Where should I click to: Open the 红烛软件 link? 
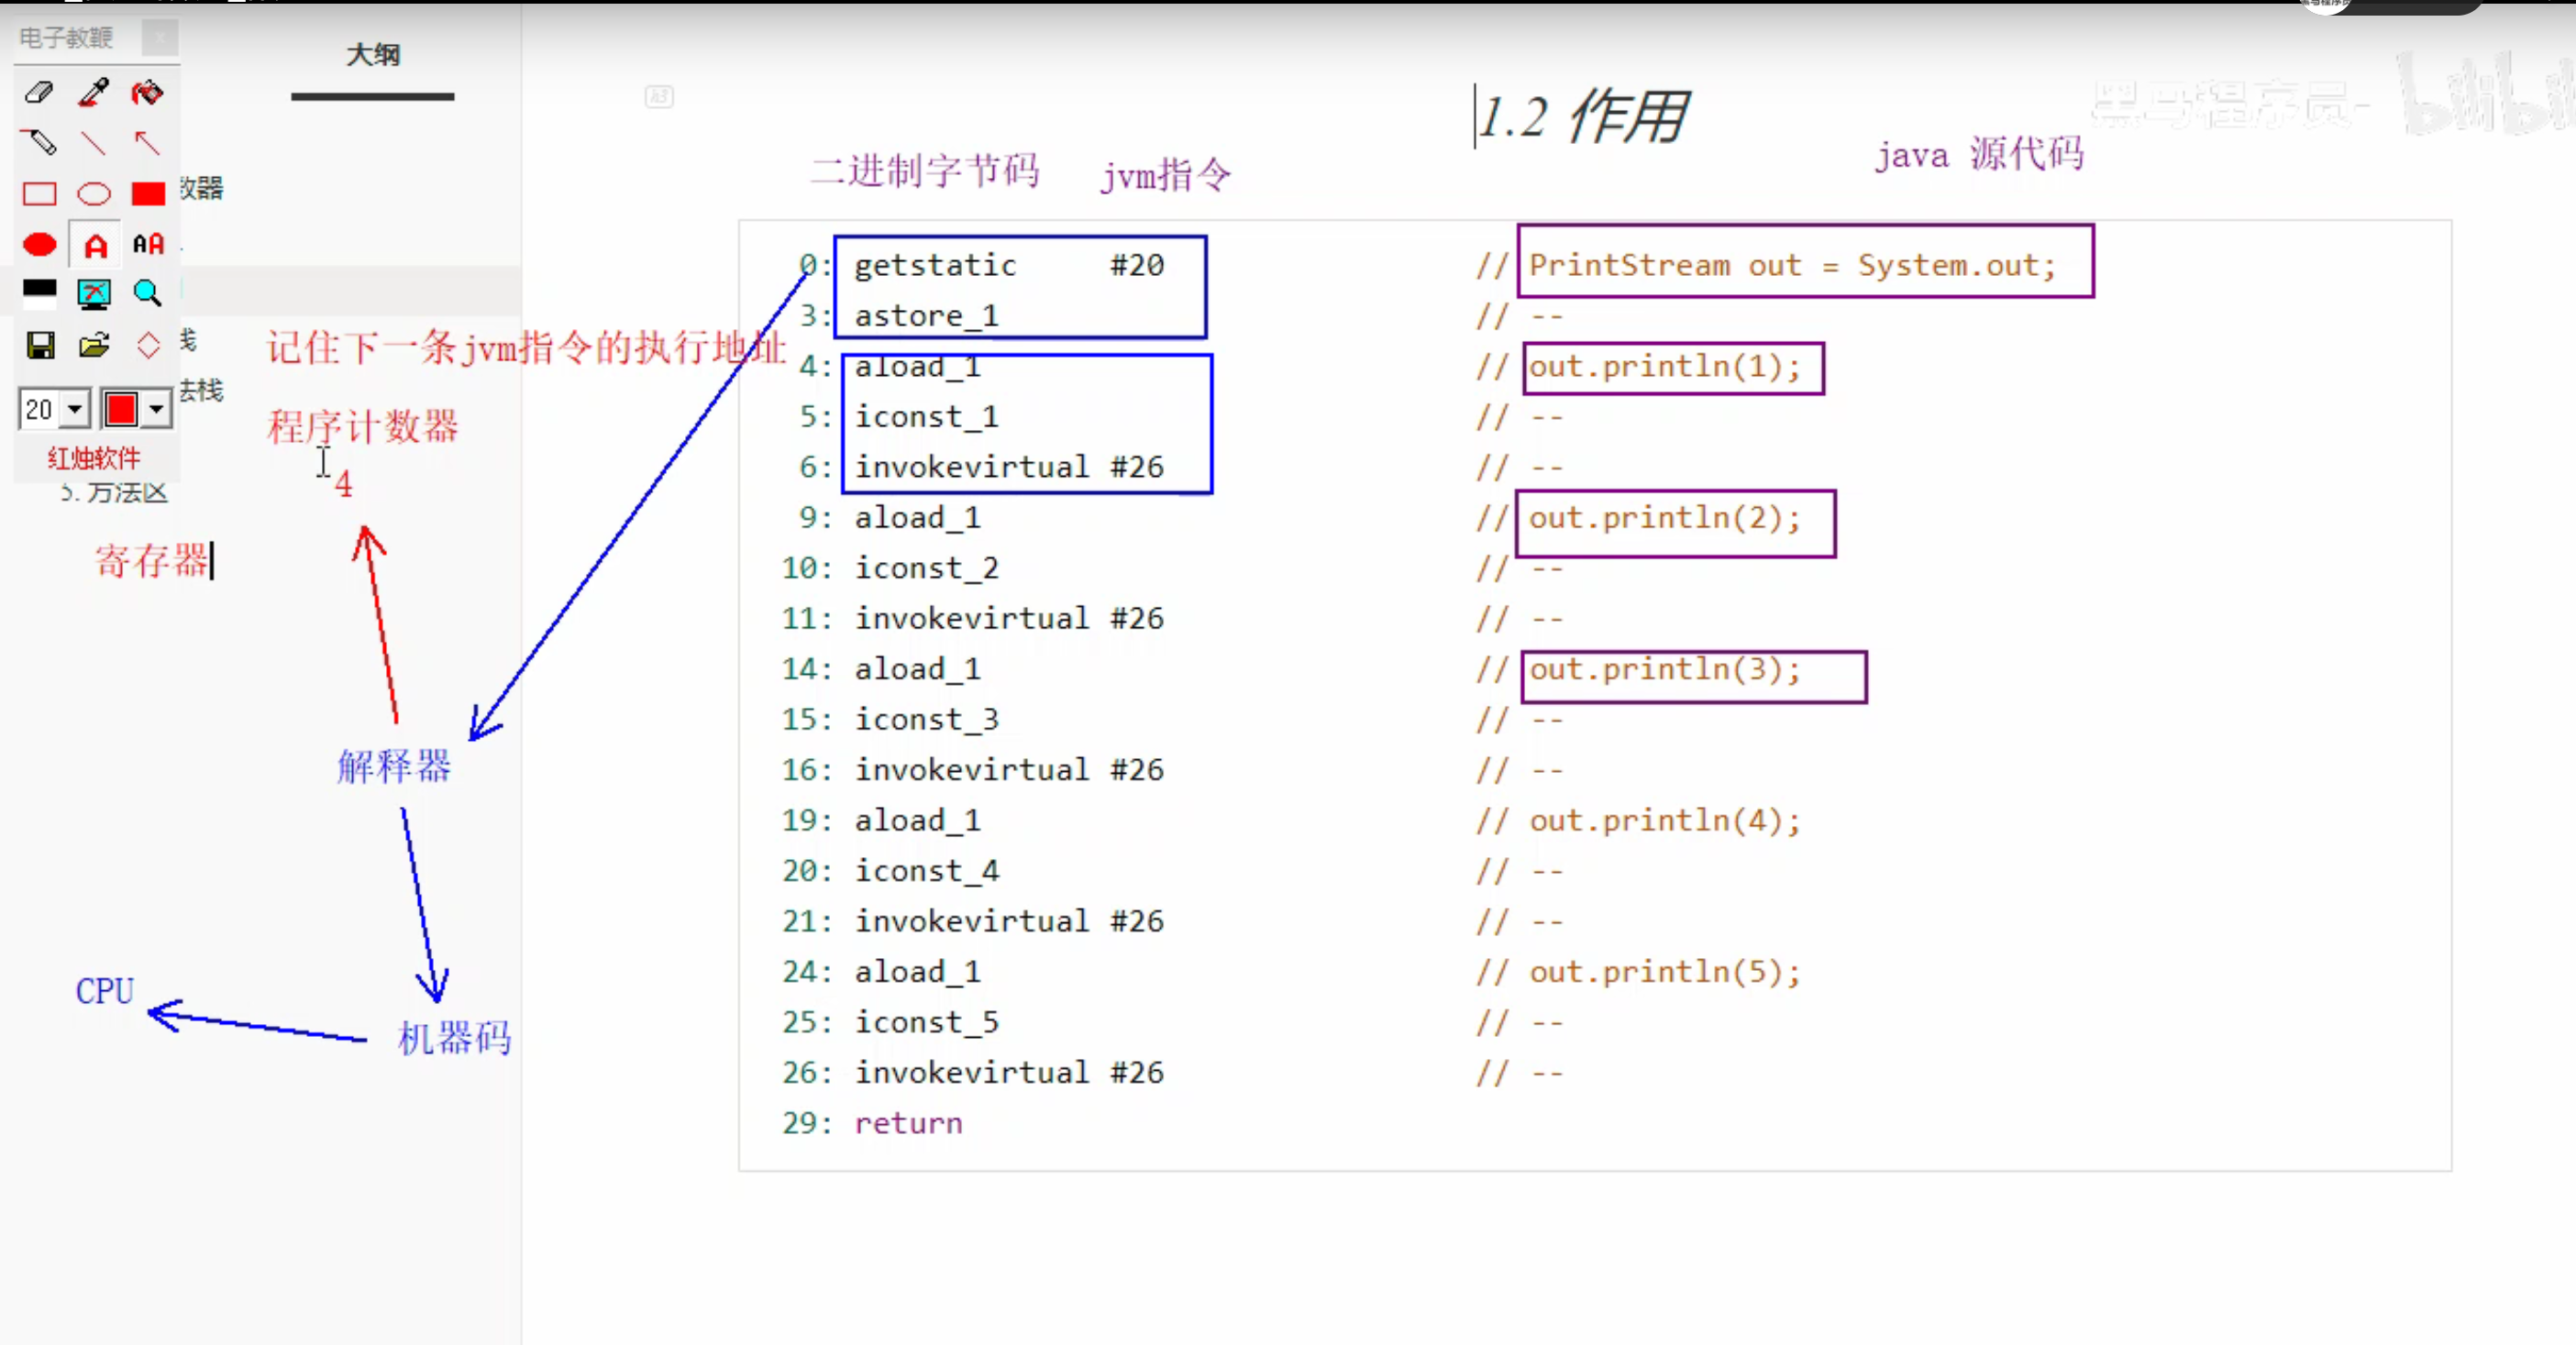tap(94, 459)
